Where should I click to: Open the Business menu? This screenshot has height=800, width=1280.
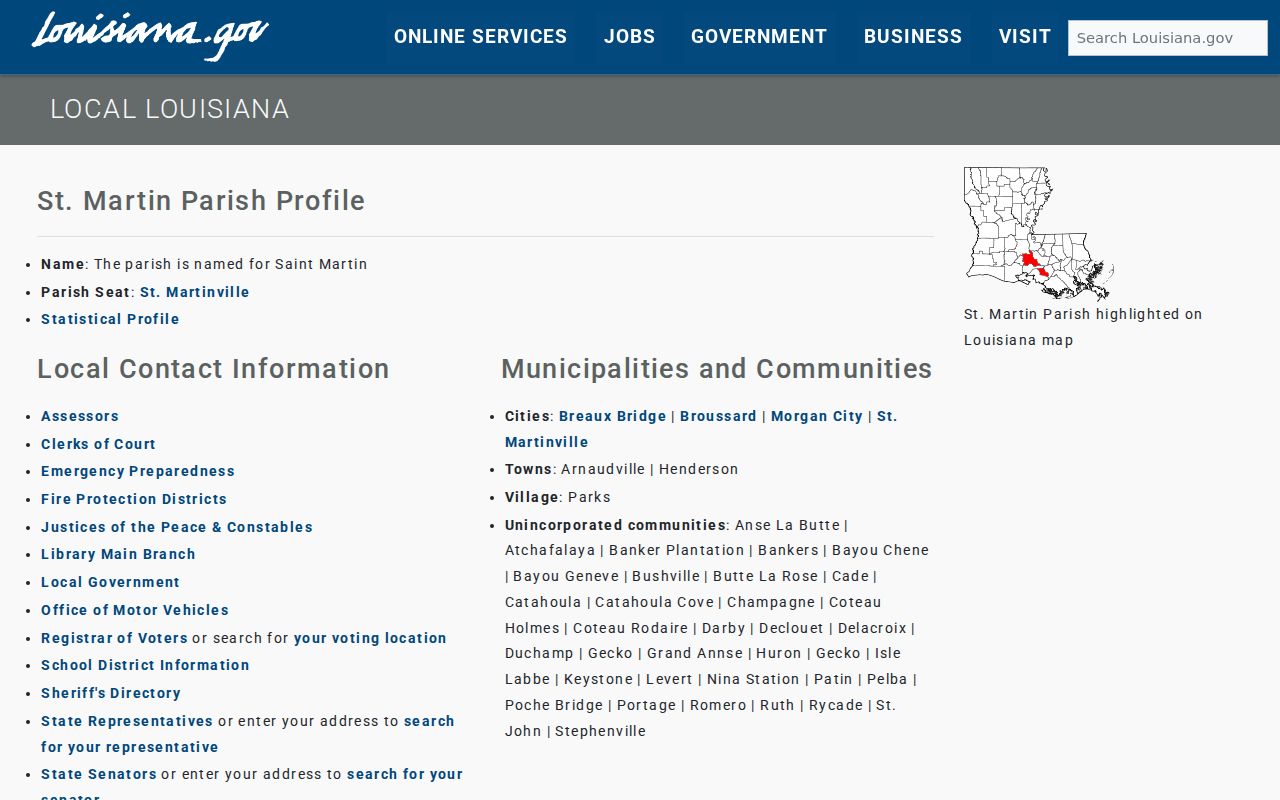tap(913, 37)
